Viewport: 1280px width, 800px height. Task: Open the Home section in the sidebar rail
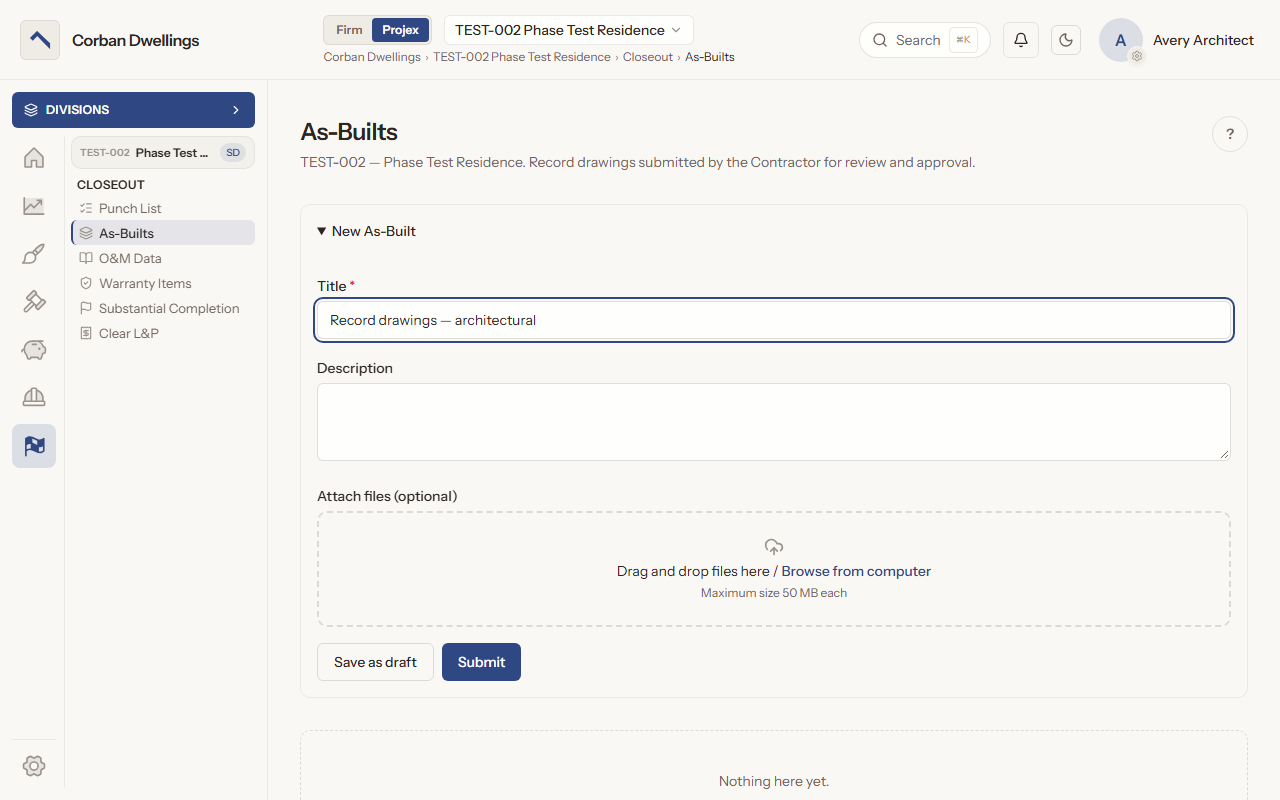(x=34, y=158)
